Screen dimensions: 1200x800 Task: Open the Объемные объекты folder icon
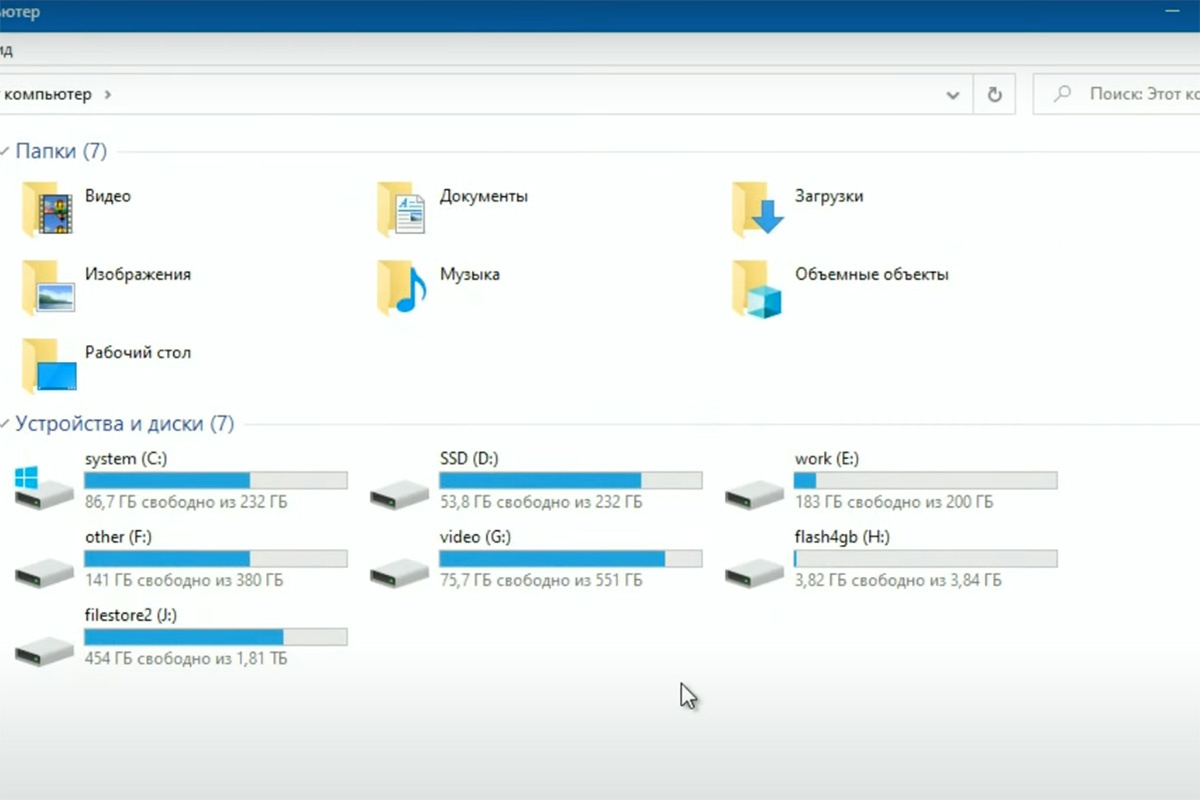(x=757, y=289)
